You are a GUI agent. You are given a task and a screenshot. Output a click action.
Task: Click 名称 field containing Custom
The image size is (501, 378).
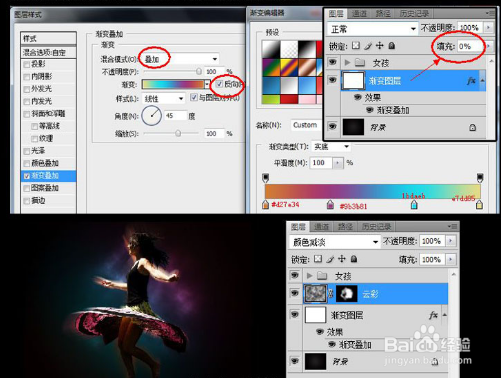pyautogui.click(x=306, y=125)
